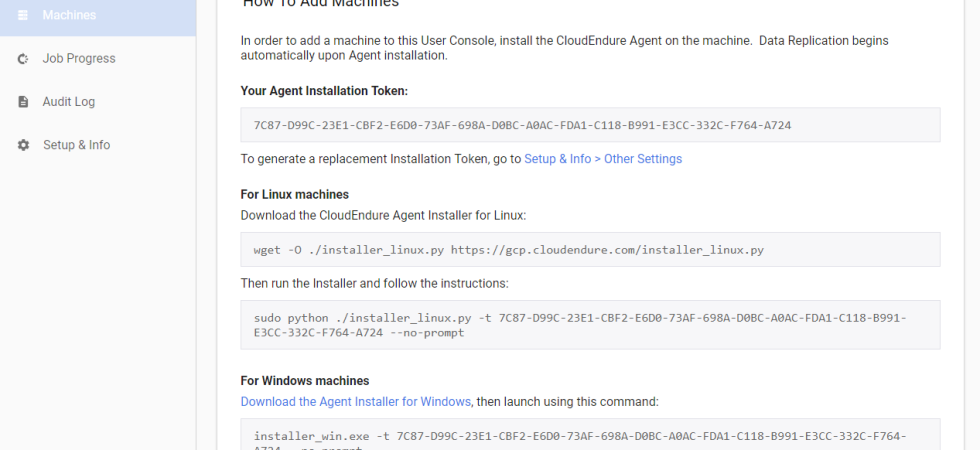
Task: Click the installer_win.exe command box
Action: pos(590,434)
